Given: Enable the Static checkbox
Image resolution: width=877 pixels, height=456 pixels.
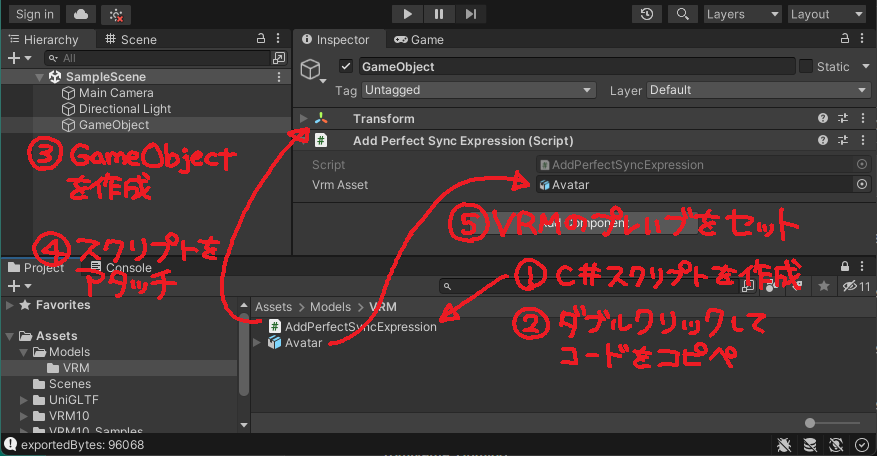Looking at the screenshot, I should click(x=806, y=67).
